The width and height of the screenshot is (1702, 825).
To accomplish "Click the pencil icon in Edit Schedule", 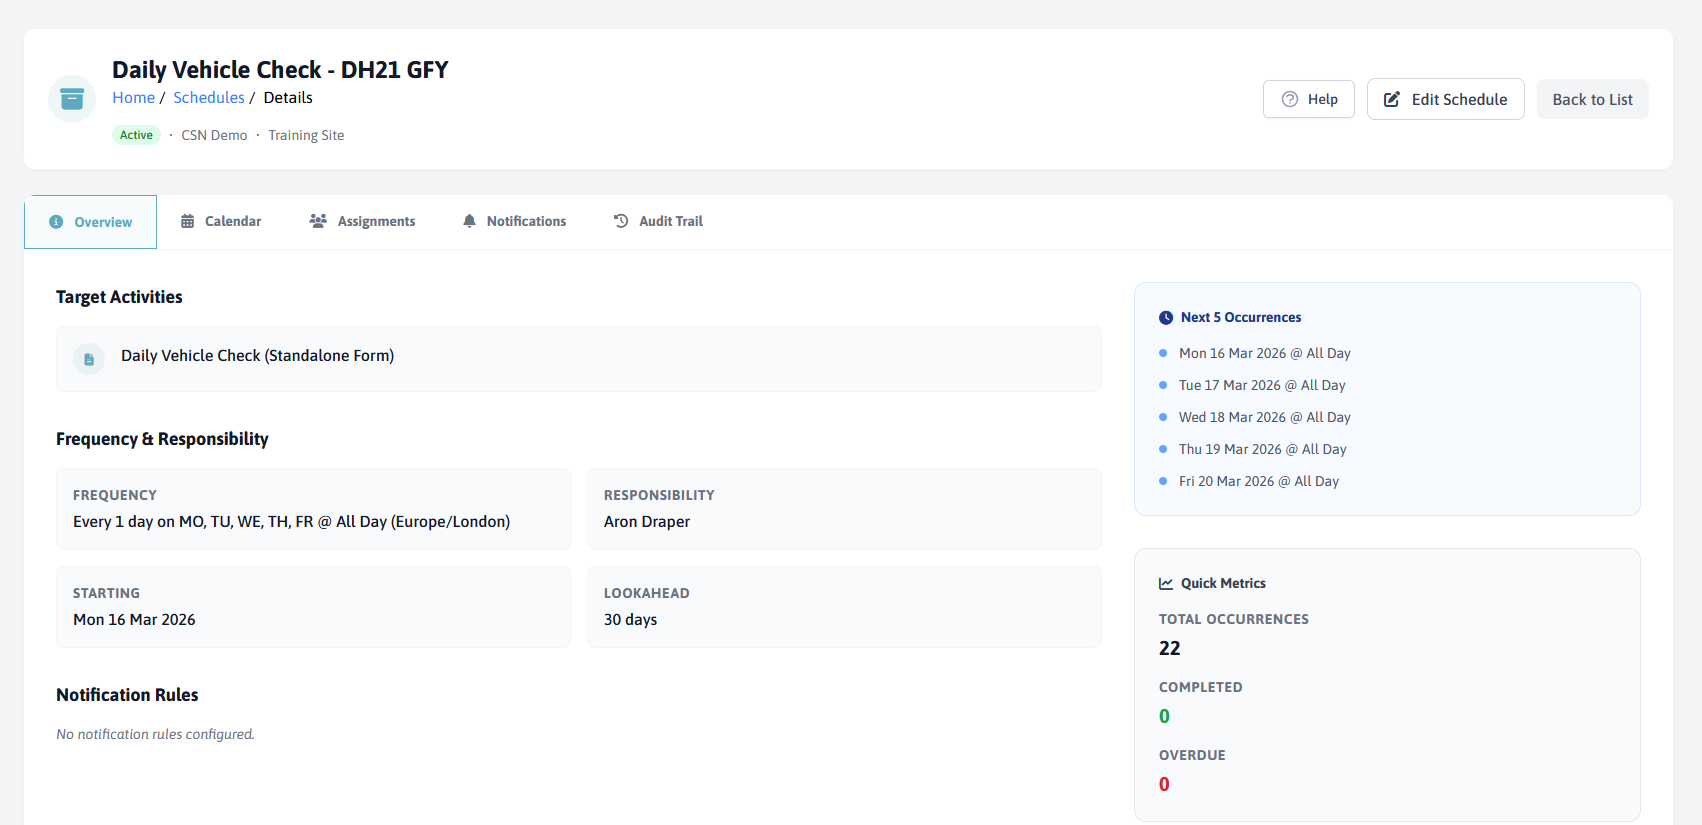I will (x=1391, y=100).
